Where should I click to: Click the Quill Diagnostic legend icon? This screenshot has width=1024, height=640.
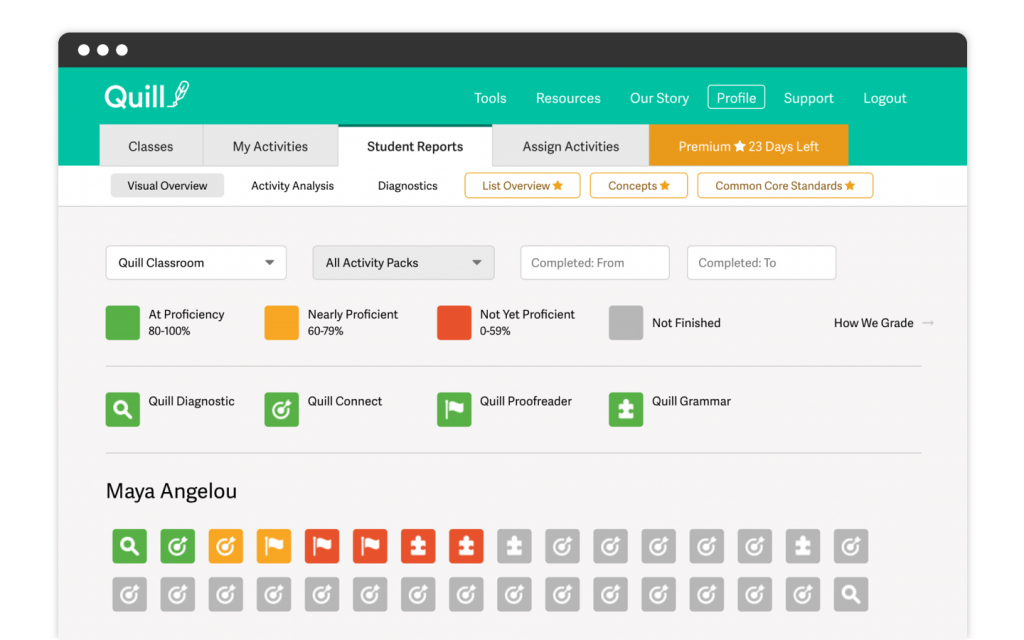123,409
